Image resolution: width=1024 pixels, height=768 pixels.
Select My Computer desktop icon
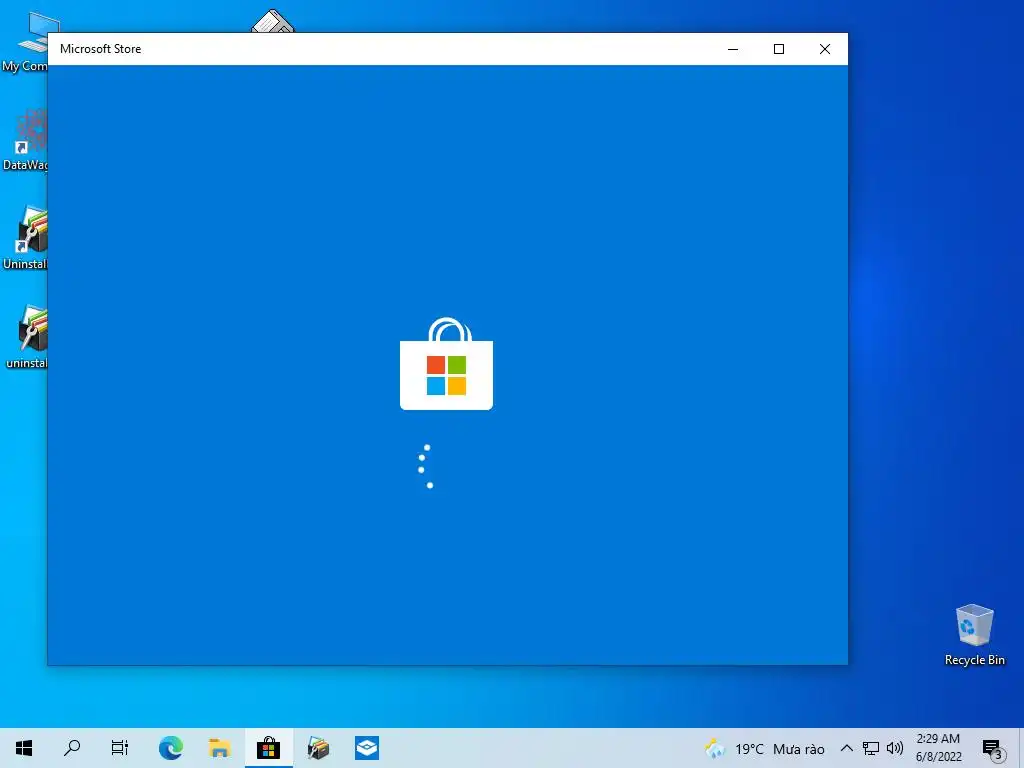click(25, 41)
